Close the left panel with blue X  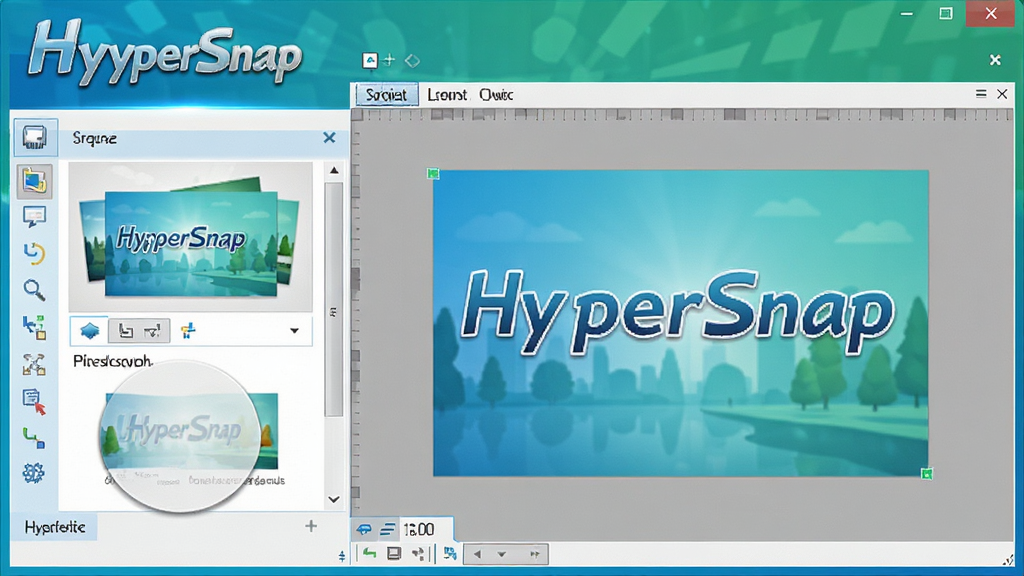(329, 138)
